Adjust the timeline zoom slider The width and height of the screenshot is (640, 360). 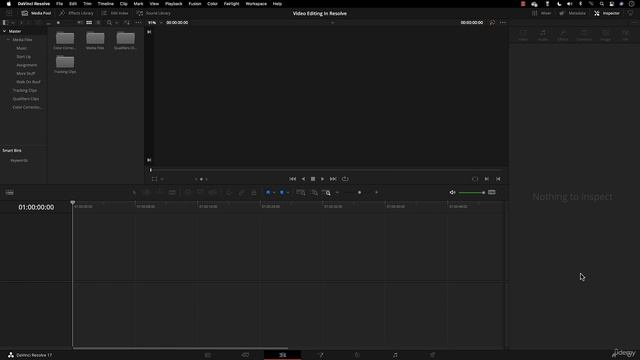point(360,192)
